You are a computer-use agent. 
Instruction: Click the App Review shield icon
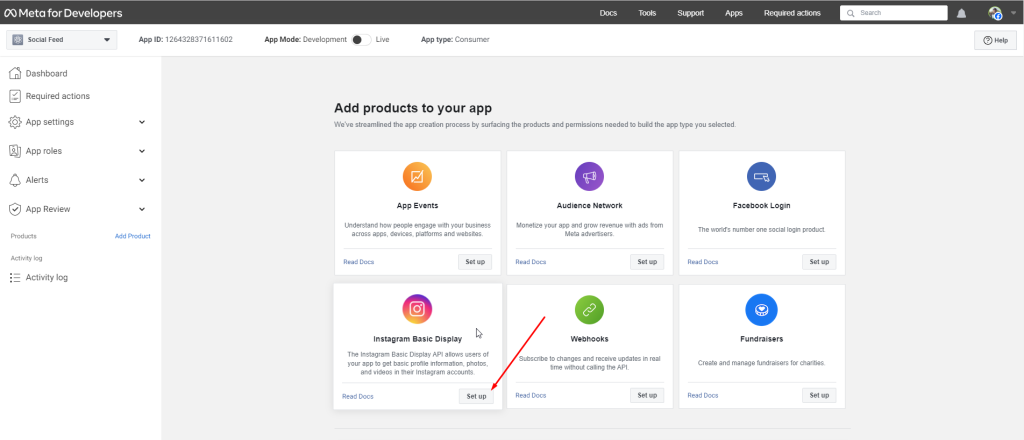pyautogui.click(x=15, y=209)
